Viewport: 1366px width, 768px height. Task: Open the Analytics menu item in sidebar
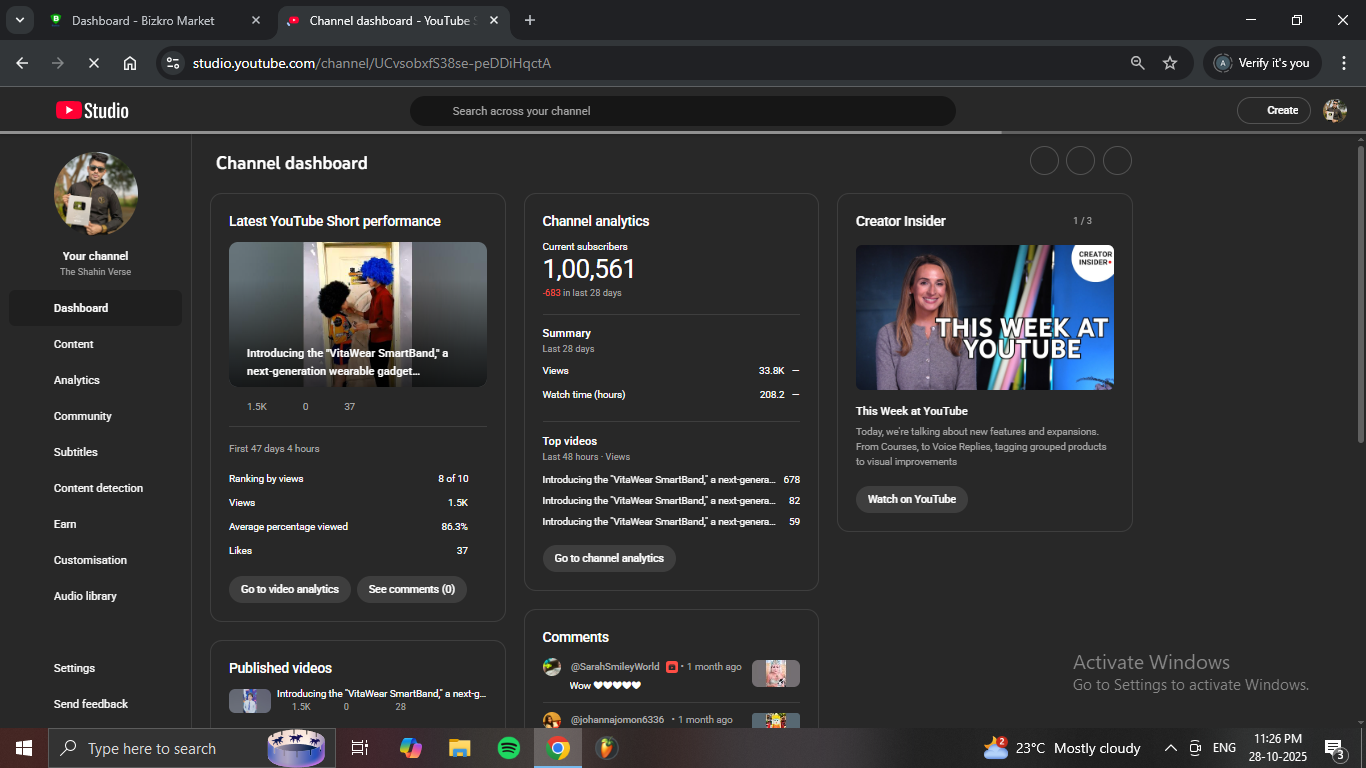77,380
